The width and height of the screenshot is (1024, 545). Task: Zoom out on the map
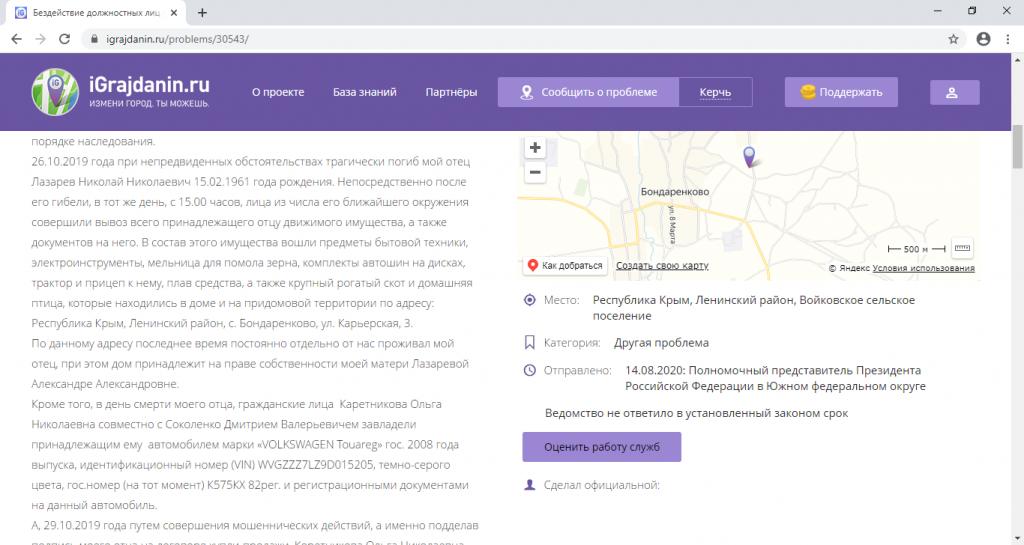[x=535, y=173]
